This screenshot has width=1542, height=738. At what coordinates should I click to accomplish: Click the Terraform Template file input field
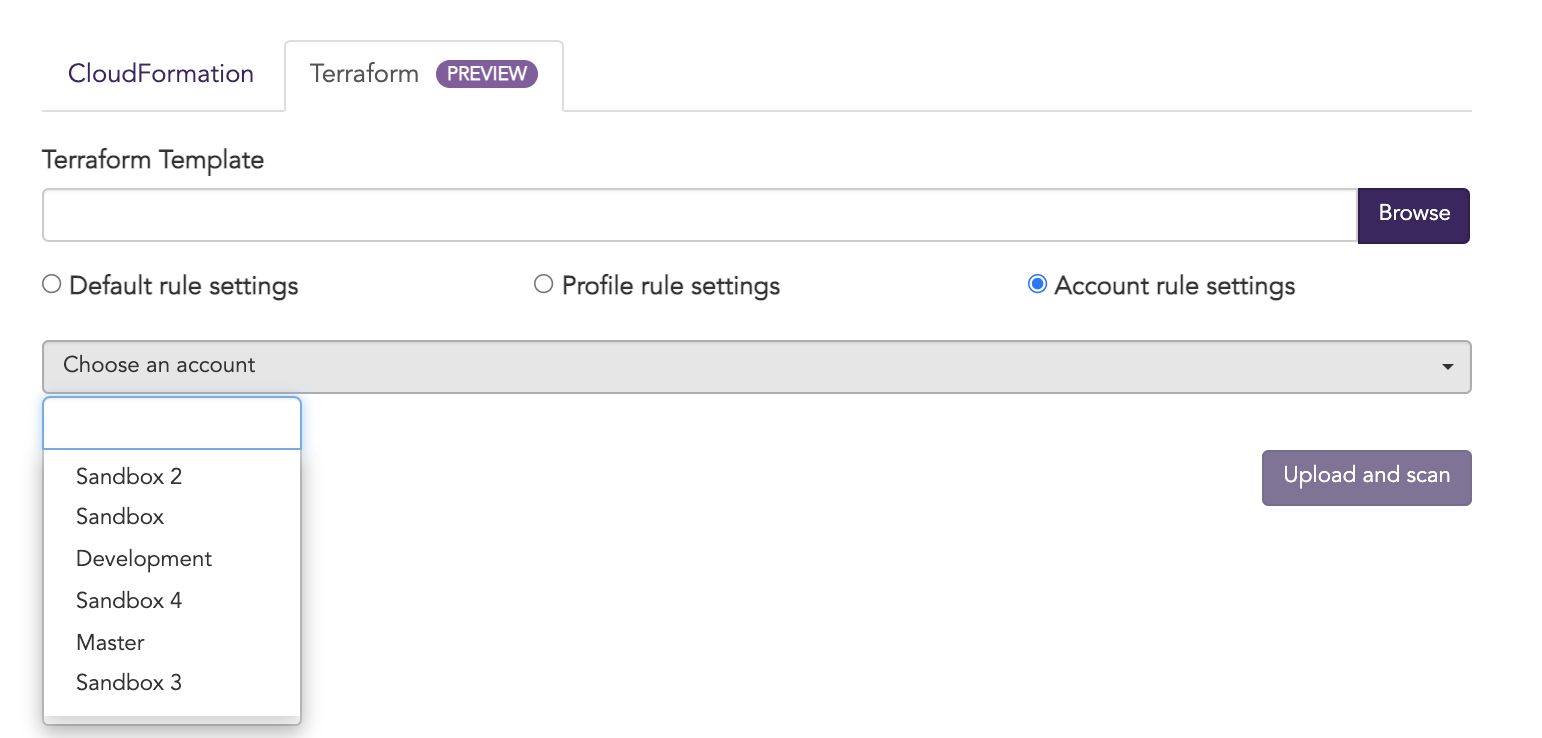(x=699, y=215)
